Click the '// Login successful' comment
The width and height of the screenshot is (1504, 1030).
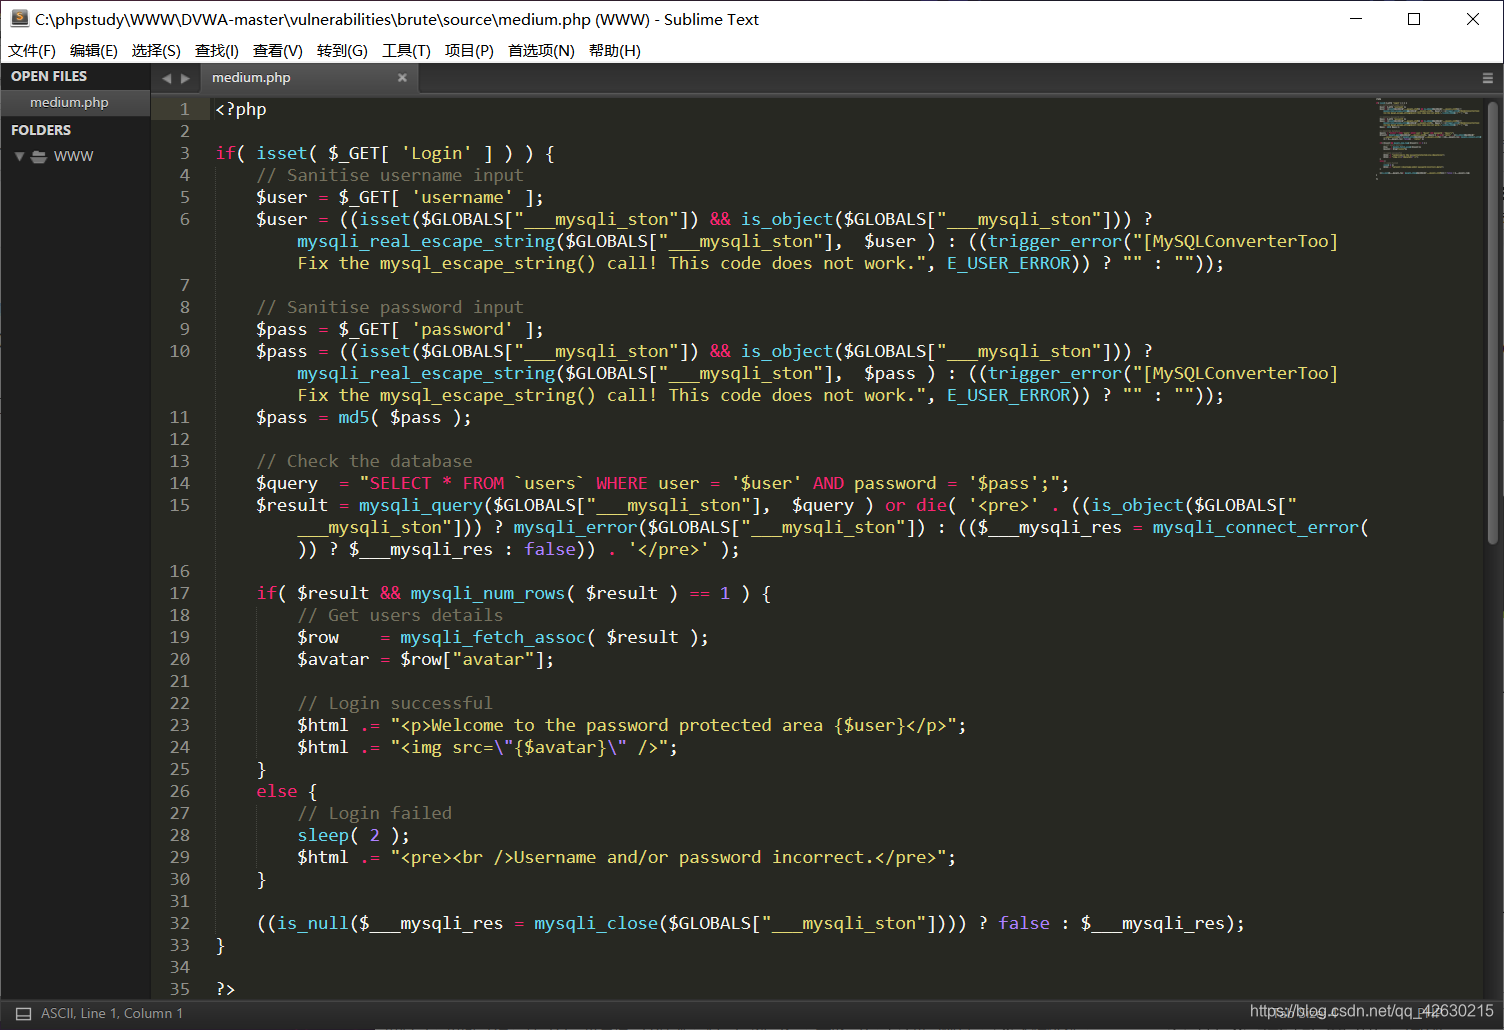tap(395, 703)
